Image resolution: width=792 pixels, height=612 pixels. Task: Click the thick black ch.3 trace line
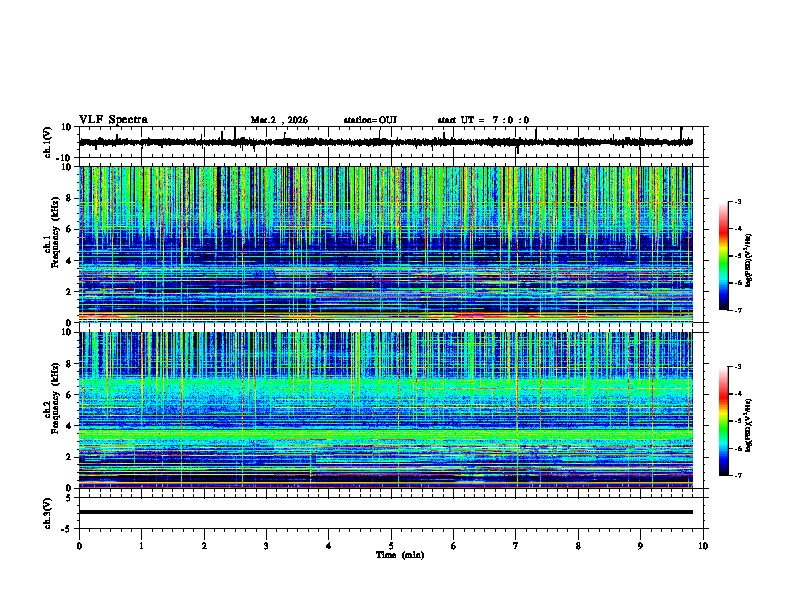point(385,512)
